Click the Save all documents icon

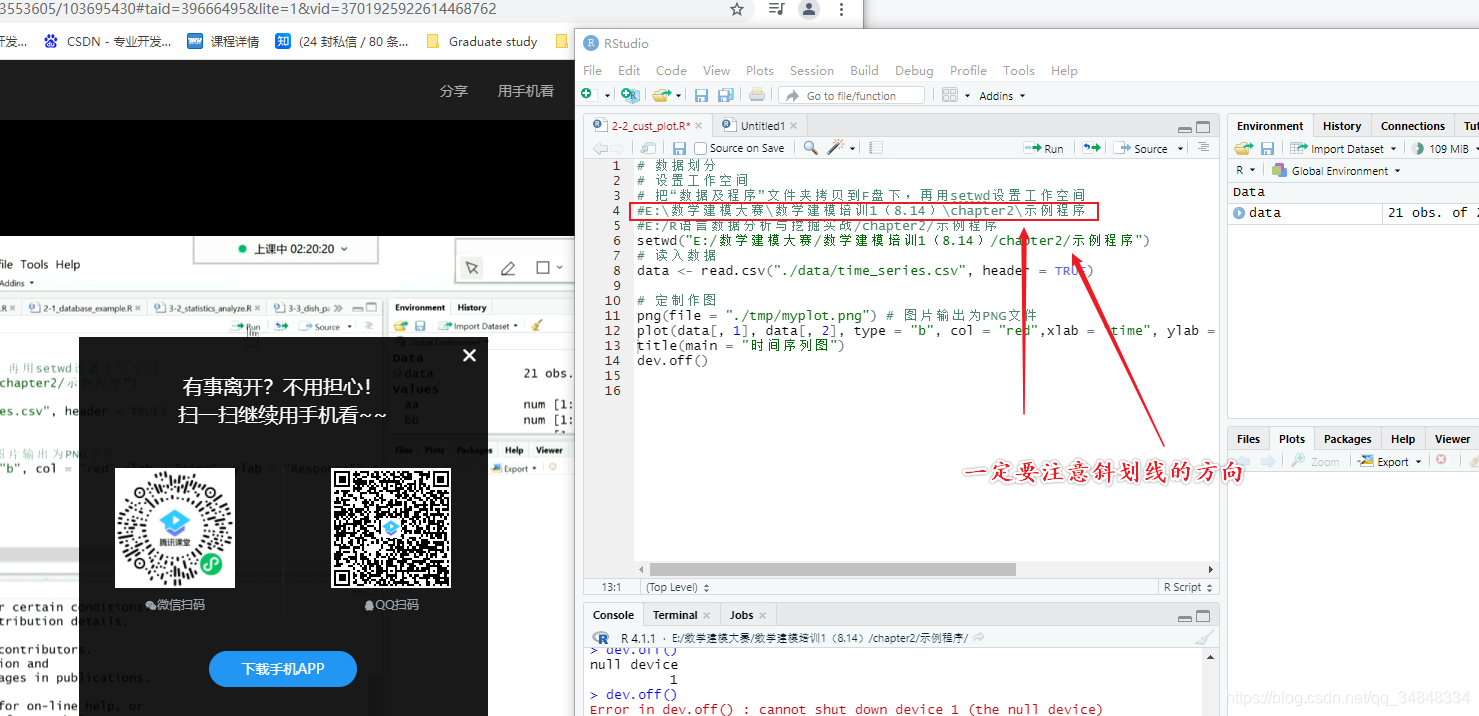coord(725,95)
